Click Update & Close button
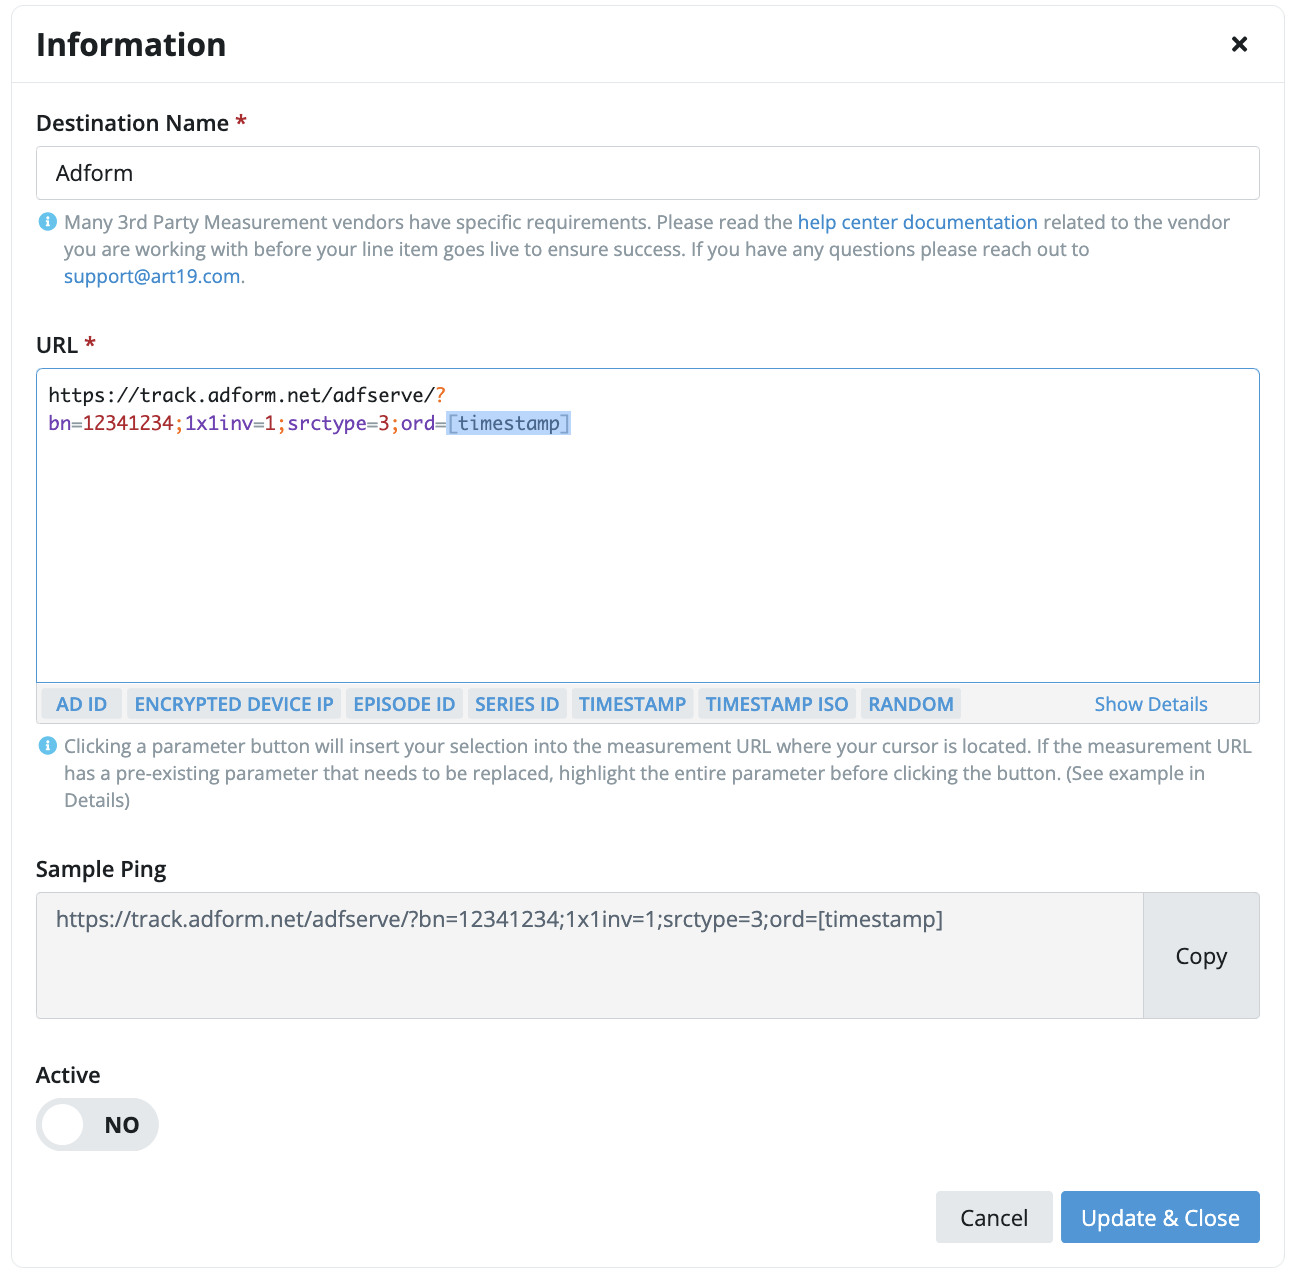The height and width of the screenshot is (1280, 1296). coord(1160,1217)
